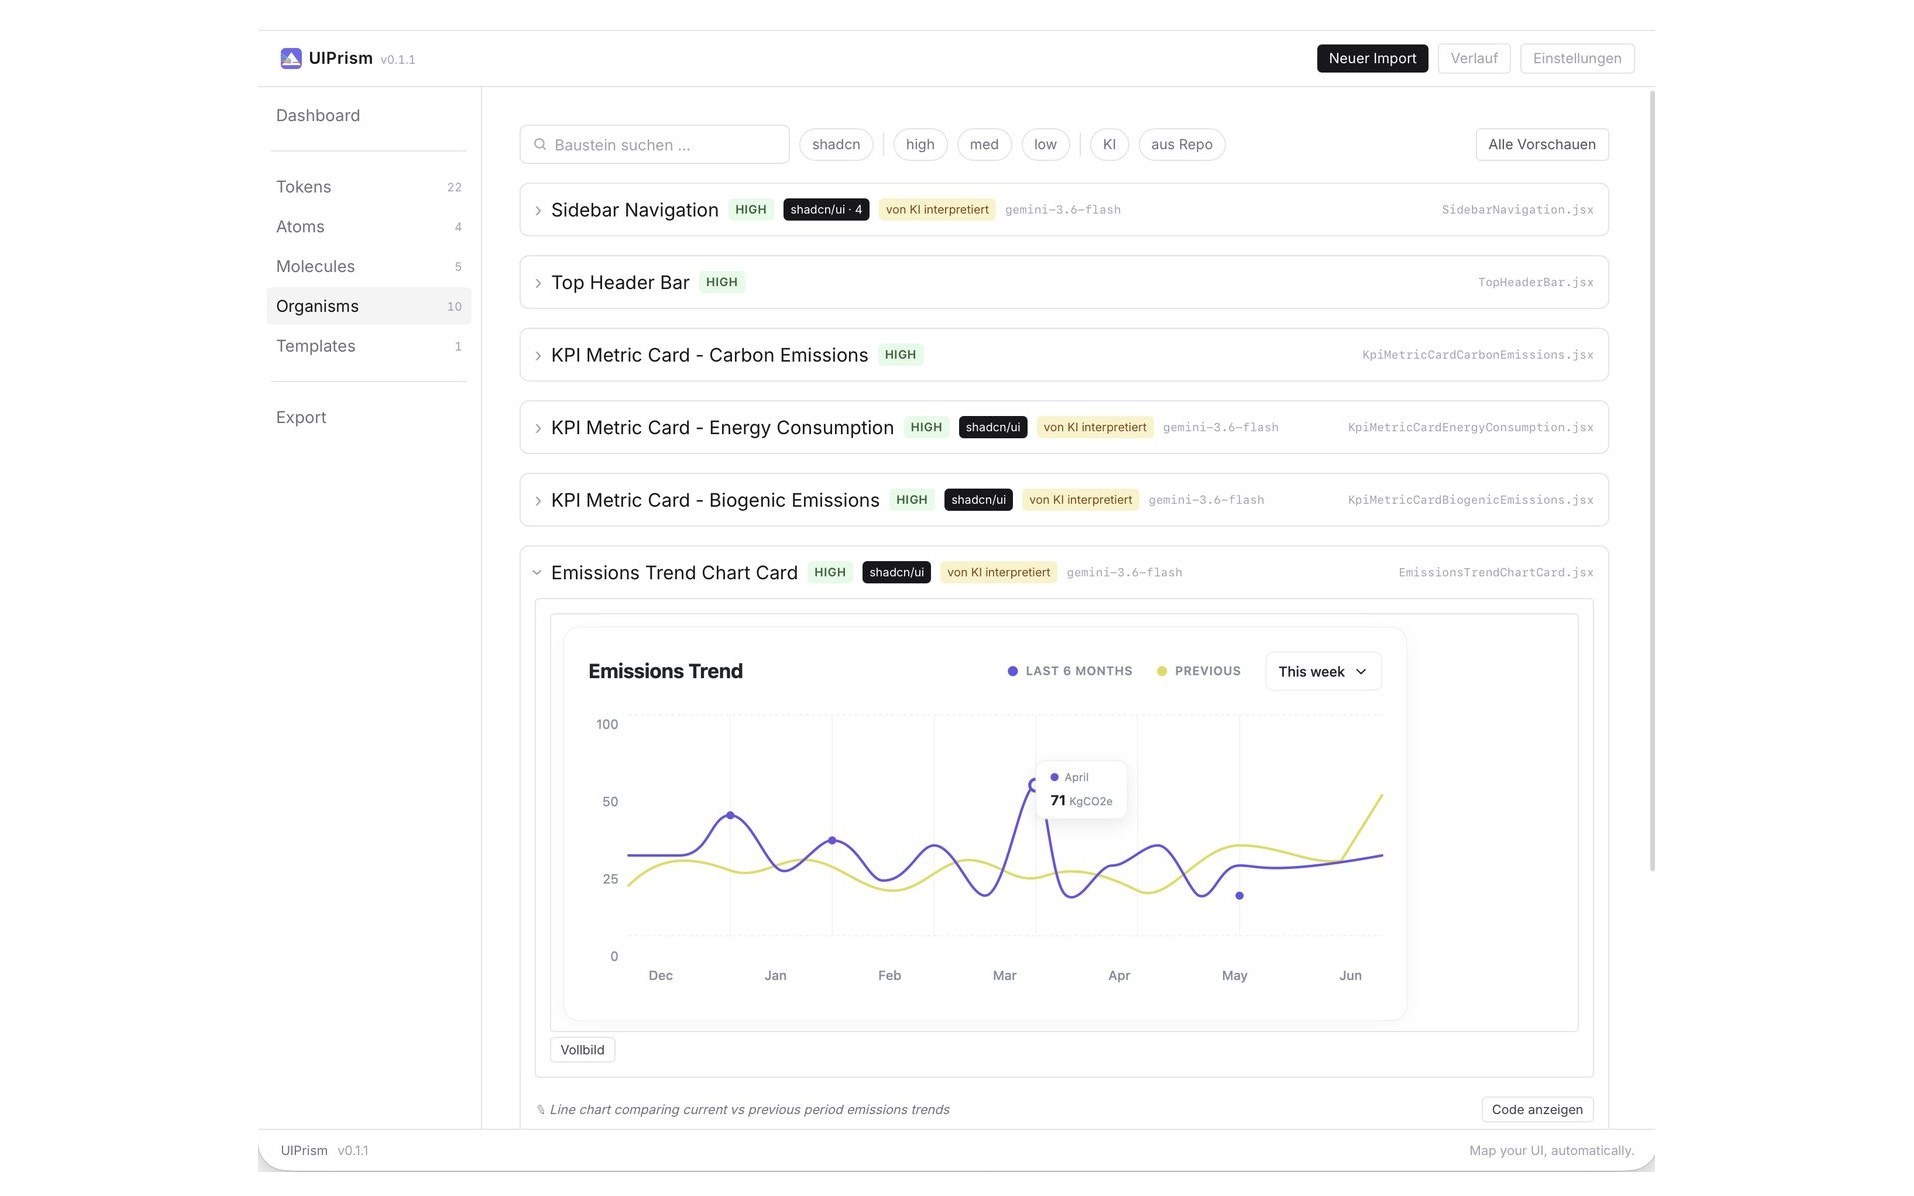Screen dimensions: 1914x1196
Task: Collapse the Emissions Trend Chart Card
Action: point(537,573)
